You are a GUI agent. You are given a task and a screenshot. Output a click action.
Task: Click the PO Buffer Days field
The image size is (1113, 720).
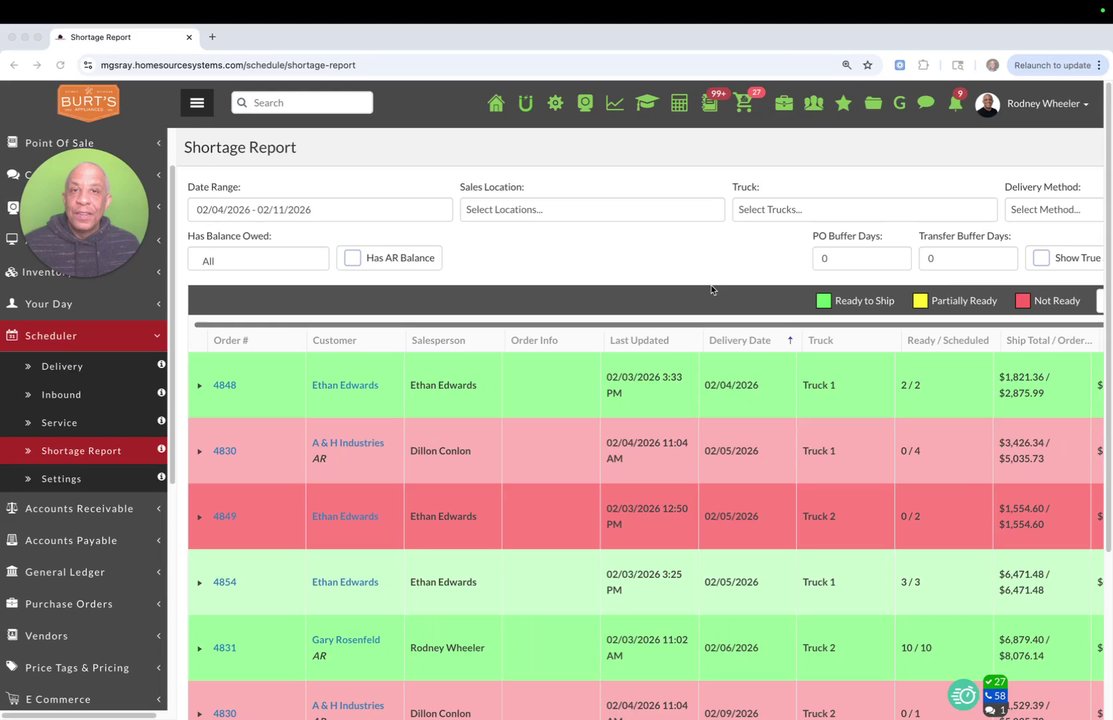[862, 258]
